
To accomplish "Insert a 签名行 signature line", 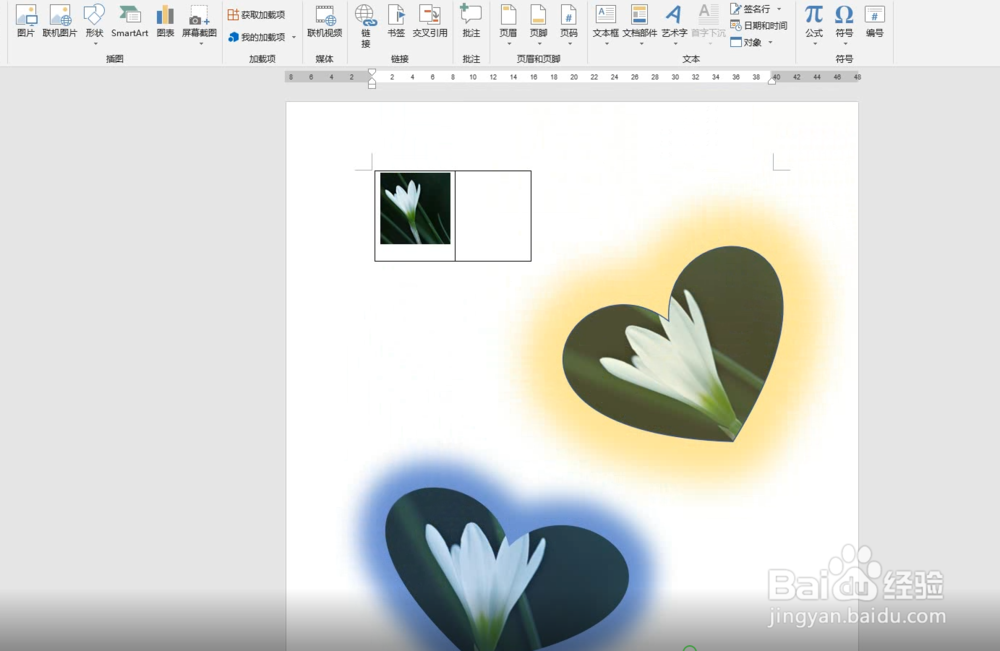I will tap(751, 9).
